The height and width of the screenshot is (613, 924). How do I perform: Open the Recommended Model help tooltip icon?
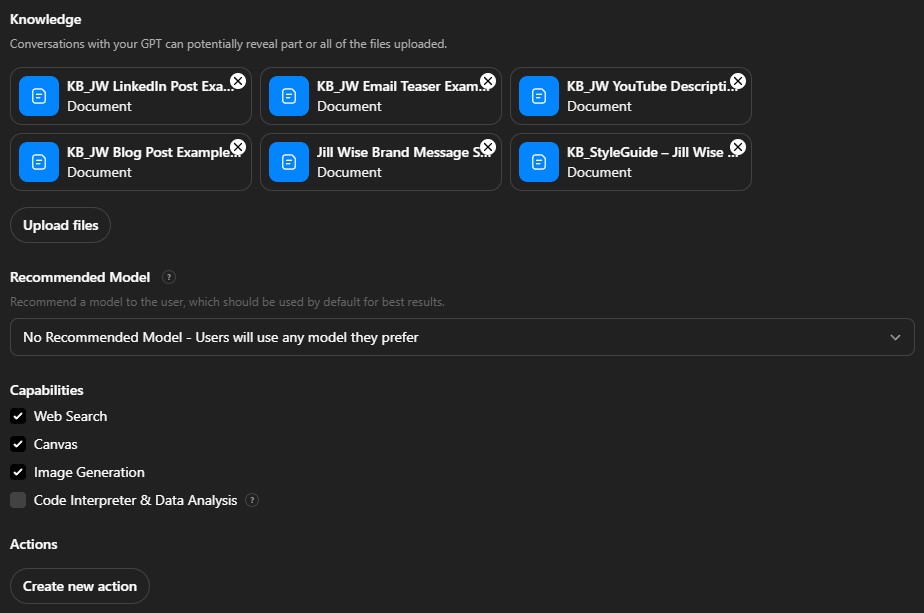(x=169, y=277)
